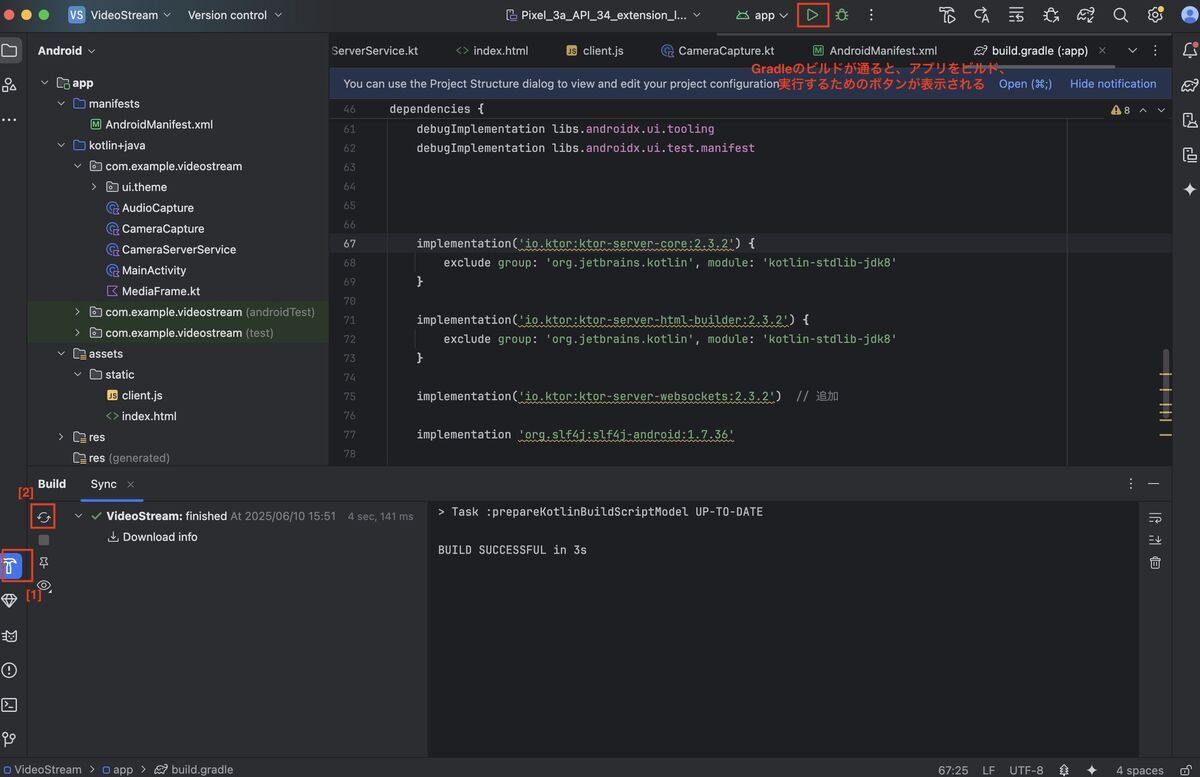Switch to the client.js editor tab
The height and width of the screenshot is (777, 1200).
click(x=594, y=51)
